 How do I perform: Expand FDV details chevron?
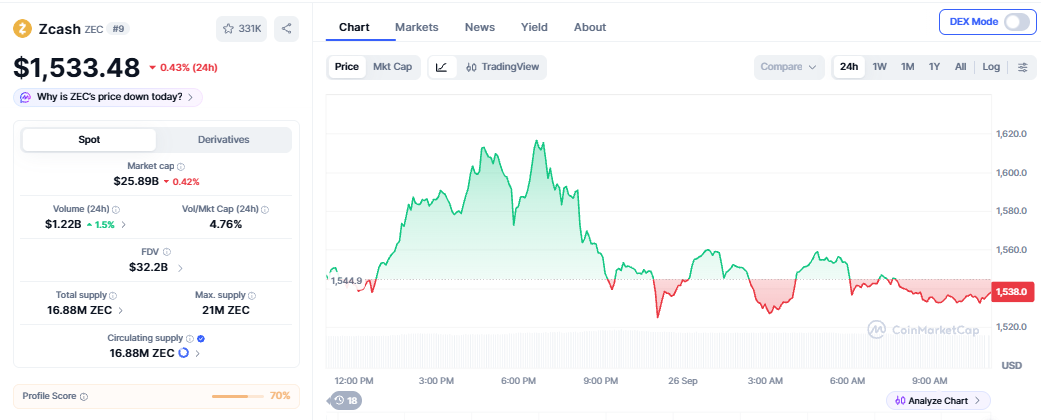click(x=181, y=268)
